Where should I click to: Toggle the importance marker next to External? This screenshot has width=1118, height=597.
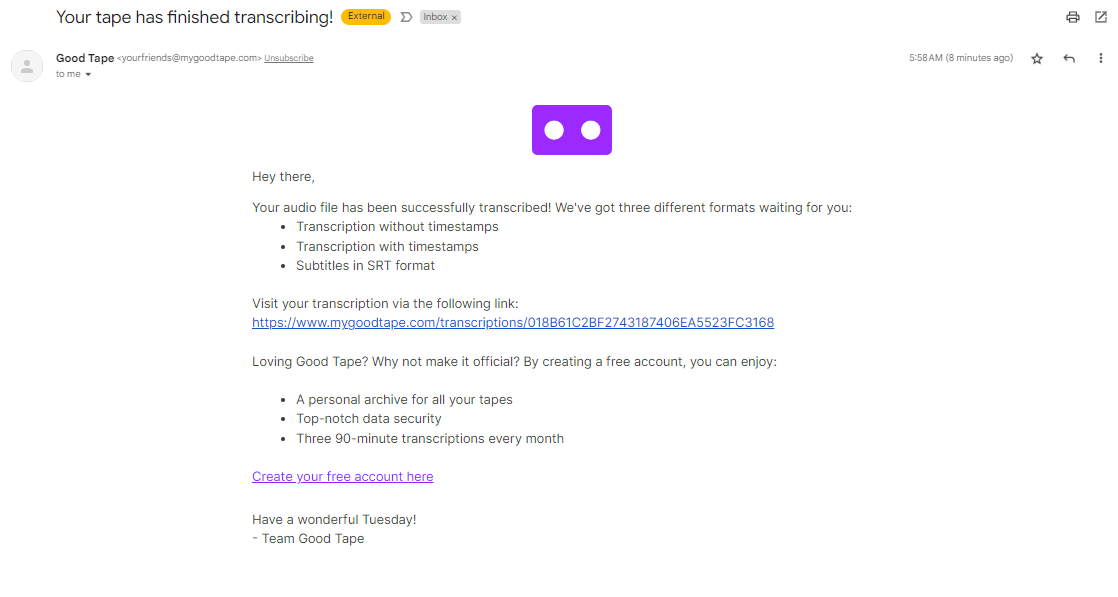406,17
